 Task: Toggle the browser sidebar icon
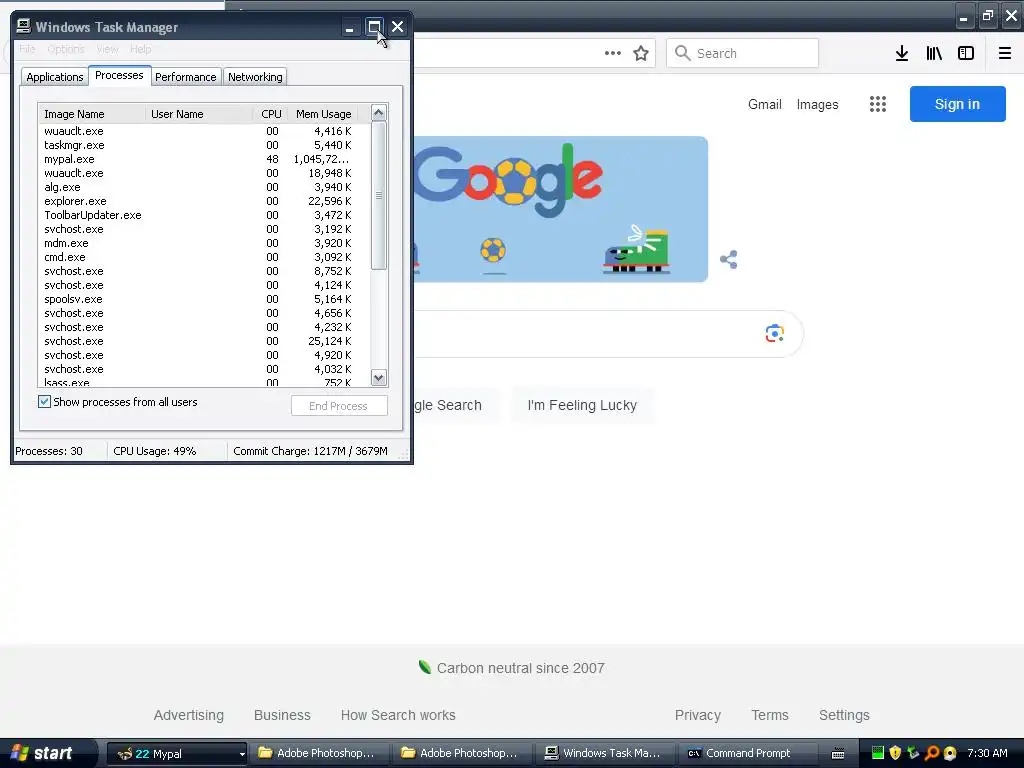pos(966,53)
